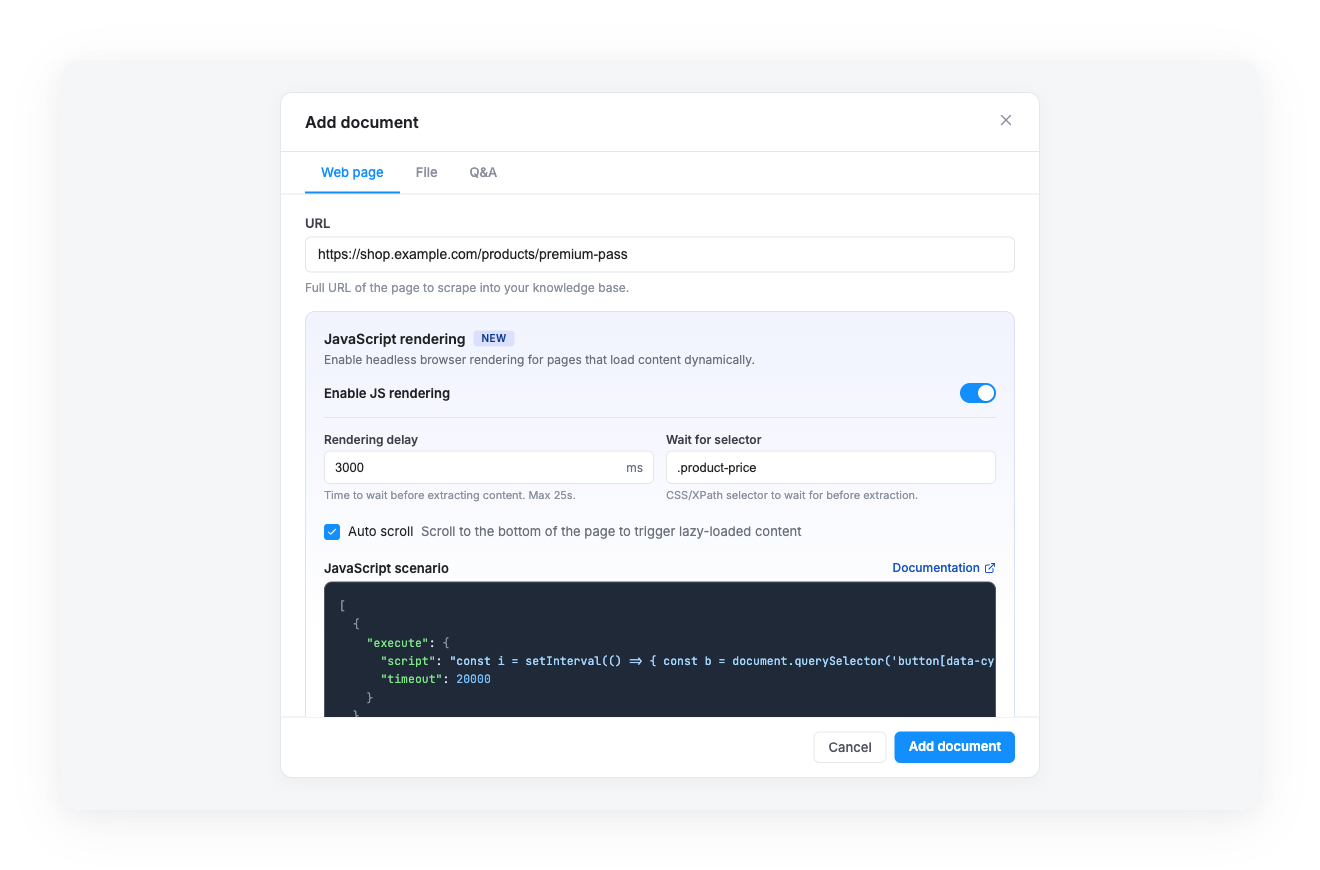Click the "timeout": 20000 line in code
This screenshot has width=1320, height=870.
click(435, 679)
